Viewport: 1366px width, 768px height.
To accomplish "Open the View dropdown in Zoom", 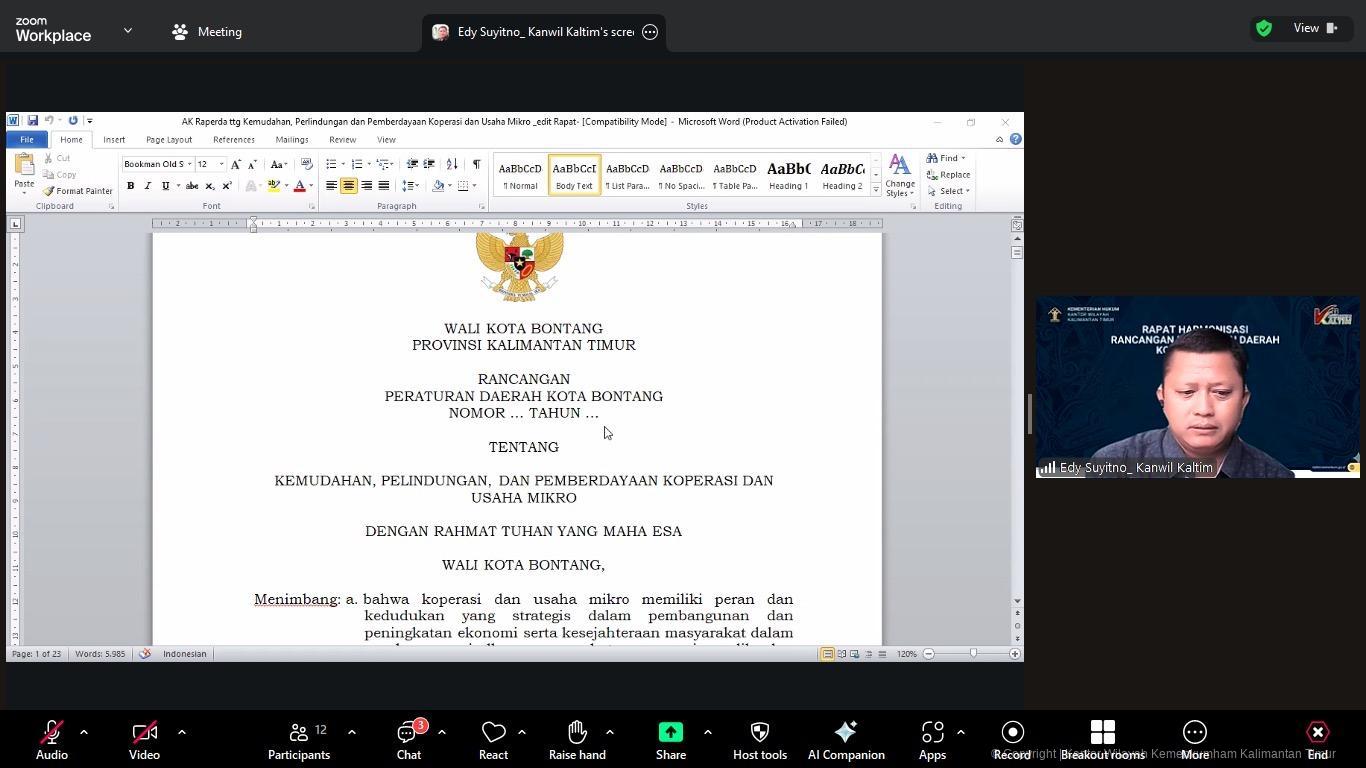I will click(1314, 28).
